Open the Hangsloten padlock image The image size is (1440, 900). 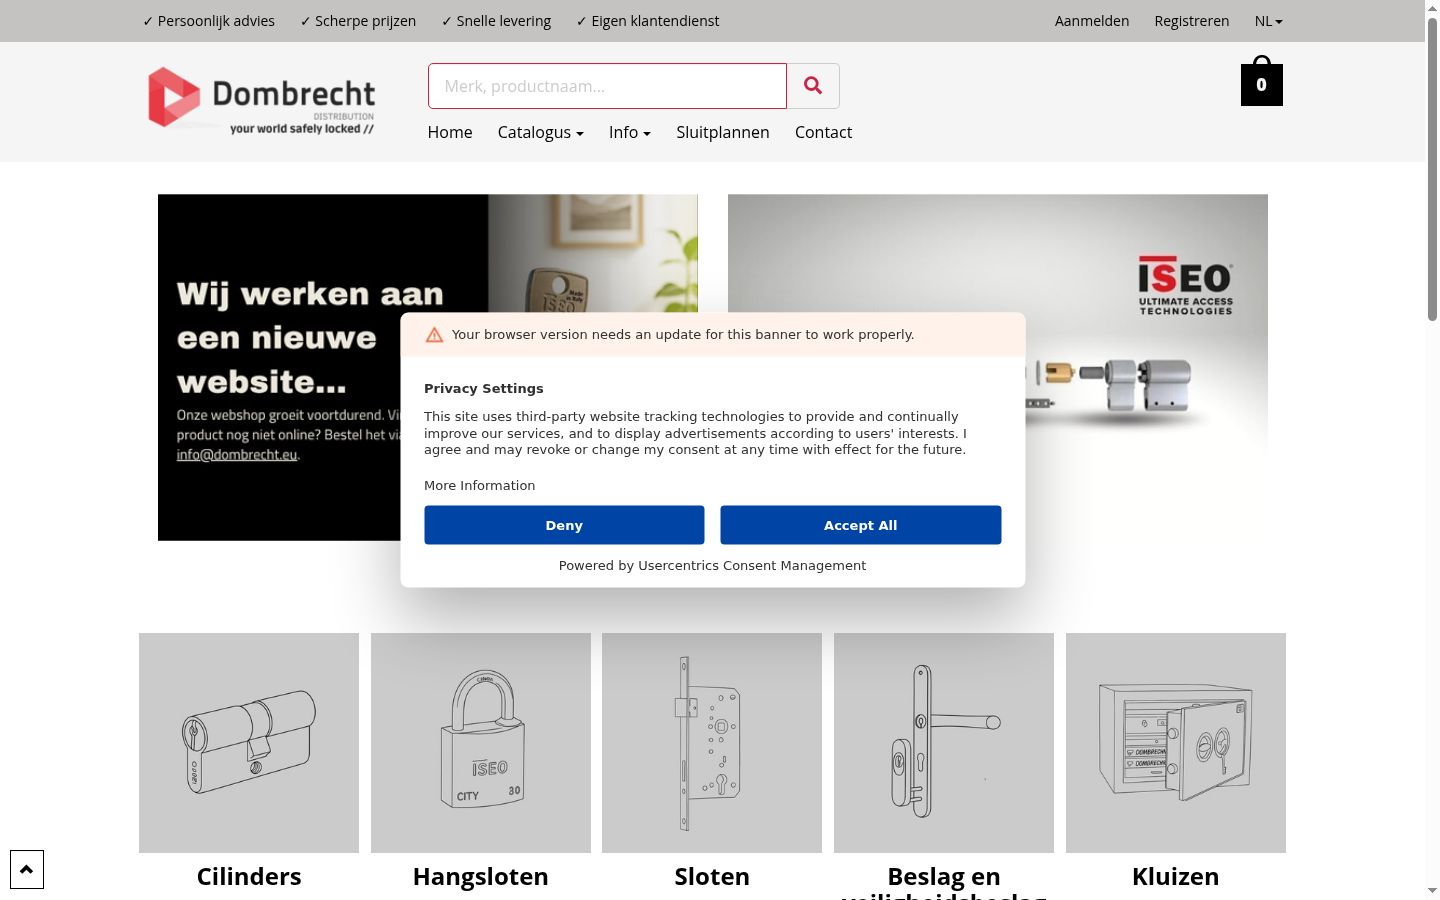[x=481, y=743]
